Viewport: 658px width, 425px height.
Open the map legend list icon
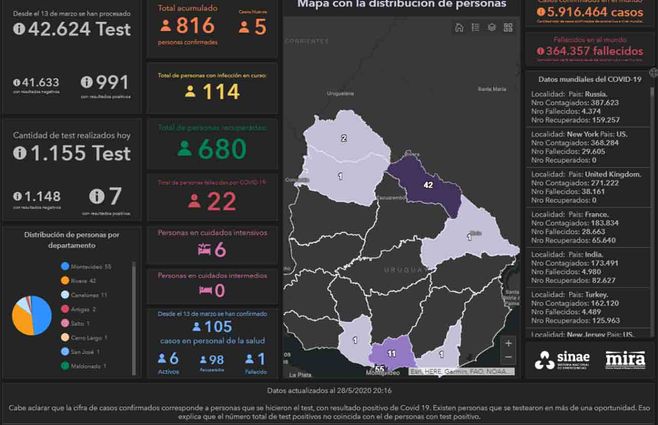[x=476, y=27]
